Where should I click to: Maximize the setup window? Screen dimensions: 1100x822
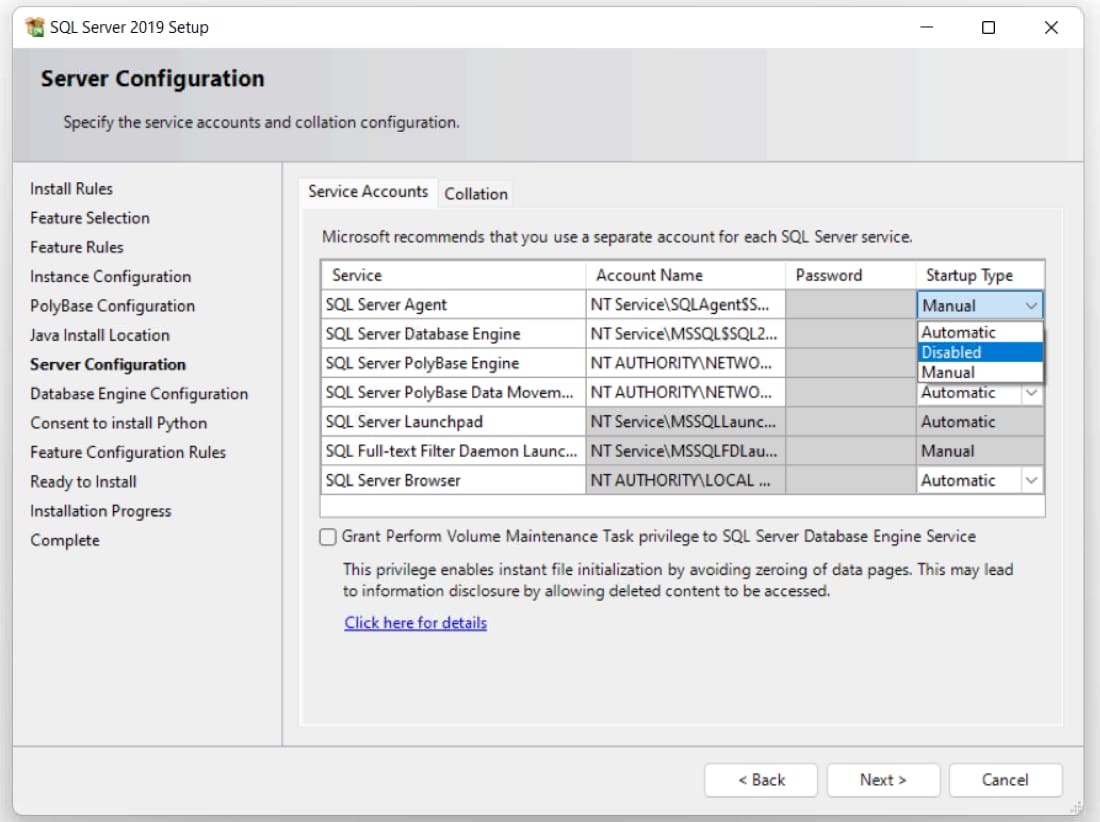tap(988, 28)
